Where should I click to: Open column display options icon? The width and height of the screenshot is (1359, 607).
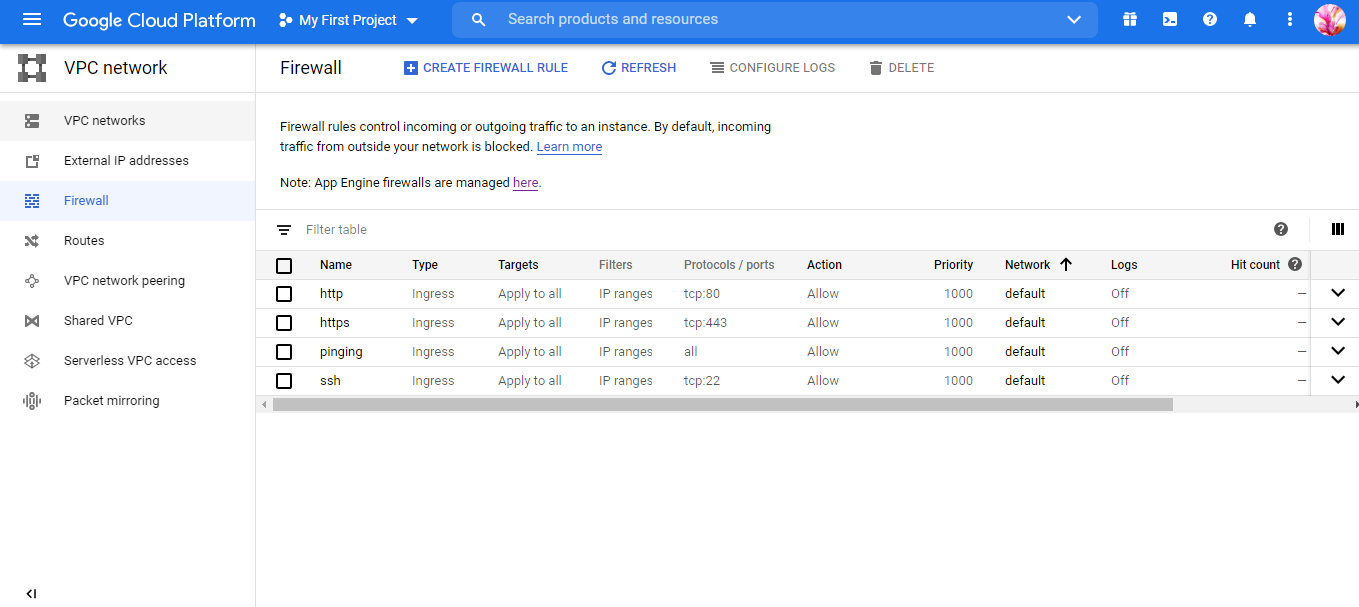pos(1337,229)
